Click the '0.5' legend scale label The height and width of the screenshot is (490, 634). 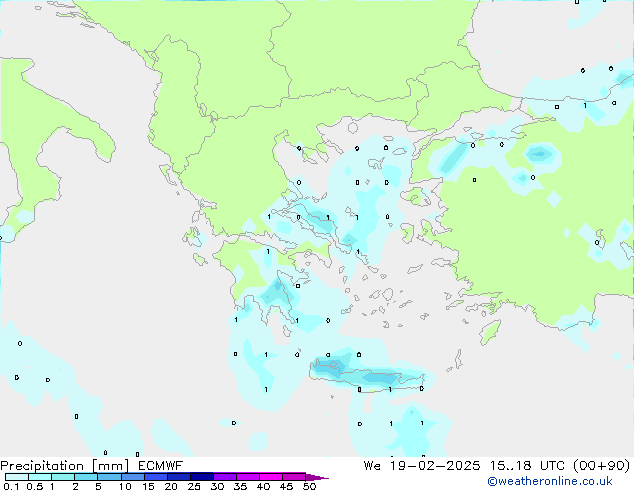point(35,486)
